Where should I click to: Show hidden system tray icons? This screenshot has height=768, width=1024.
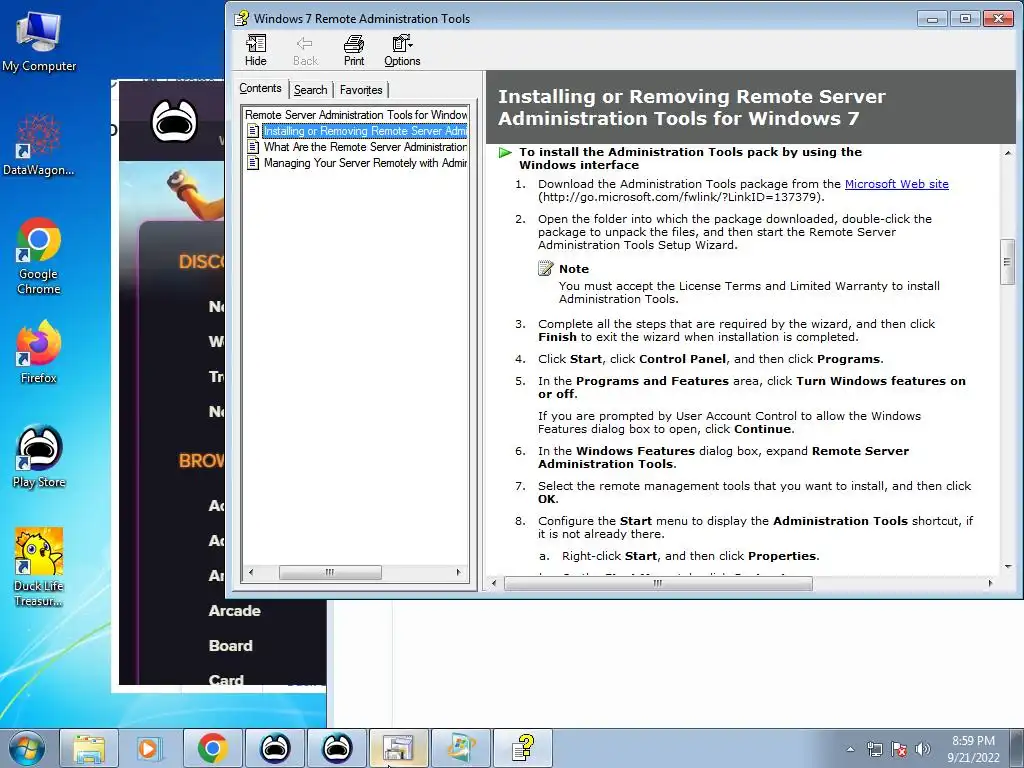[x=850, y=749]
